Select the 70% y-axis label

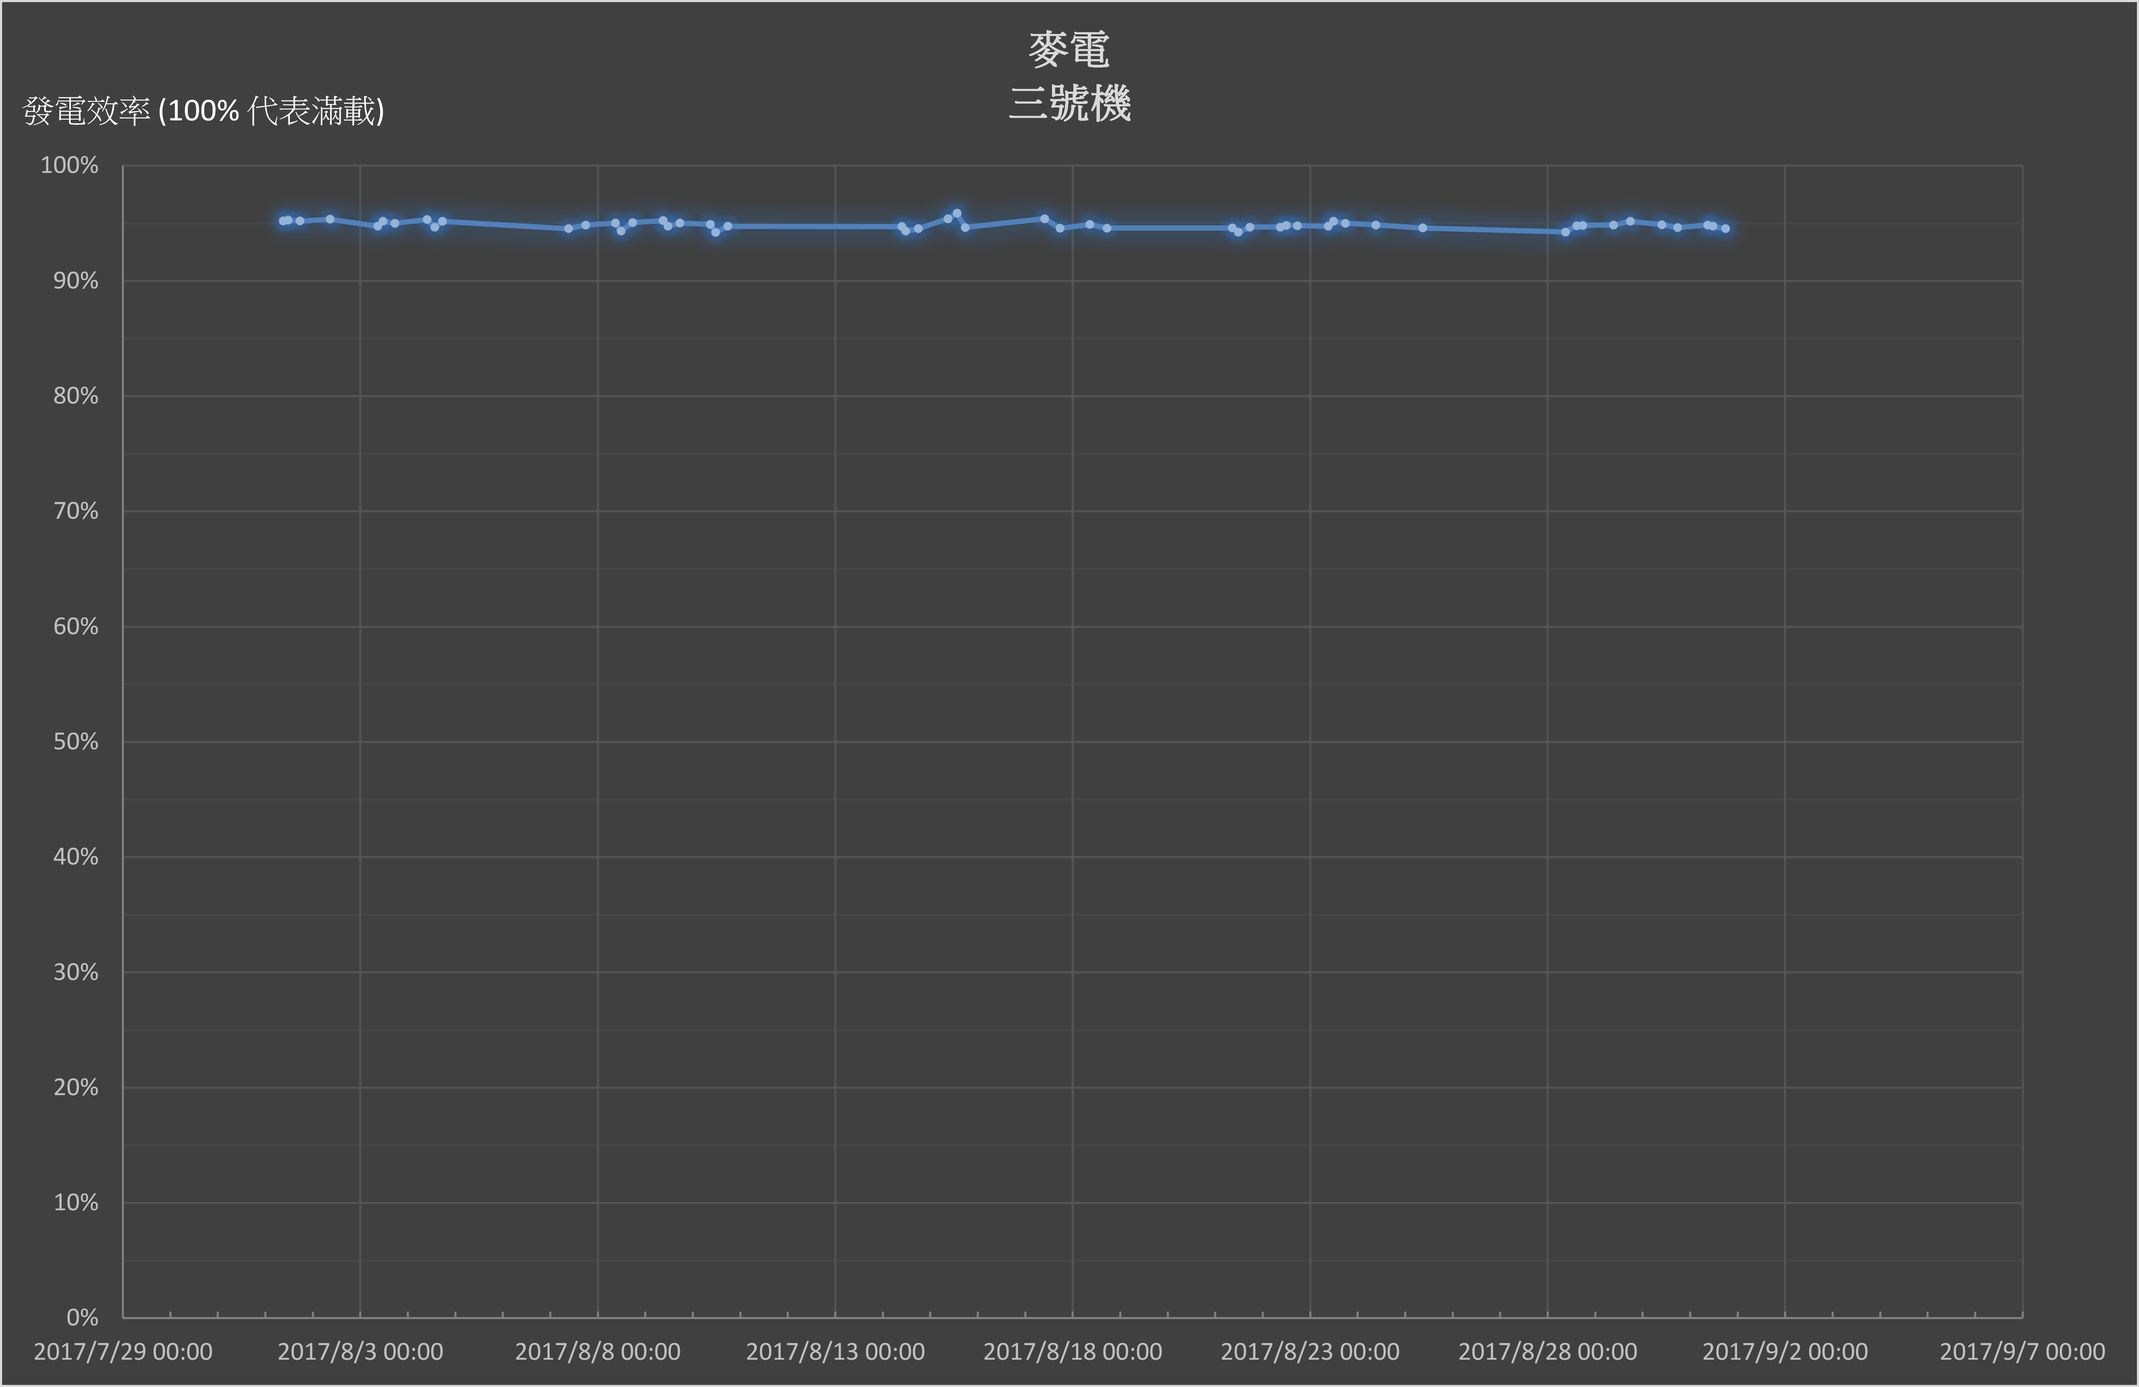click(x=75, y=511)
